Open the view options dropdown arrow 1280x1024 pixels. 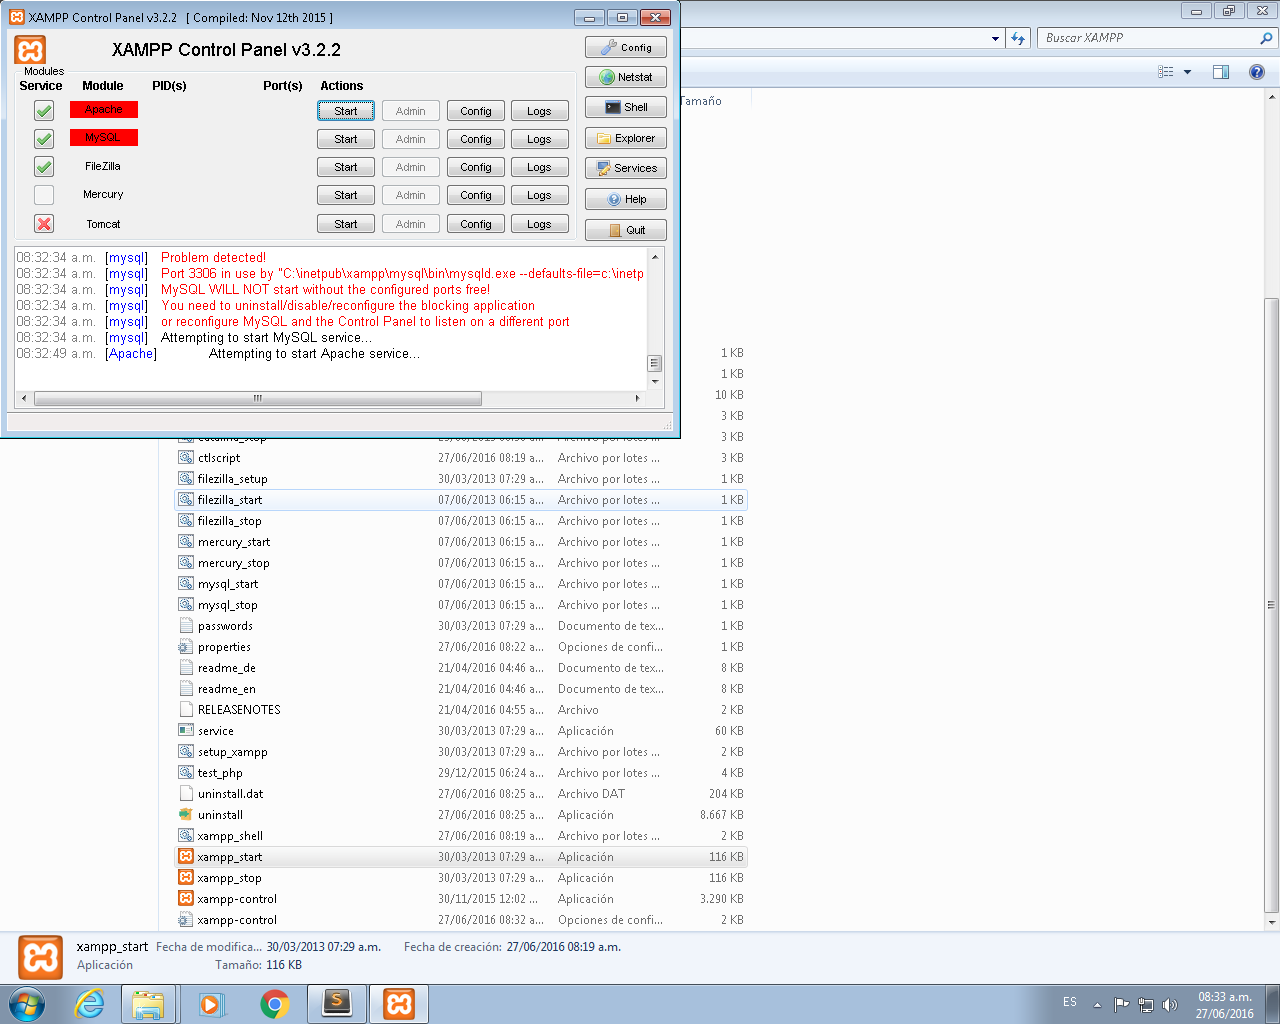(x=1187, y=72)
